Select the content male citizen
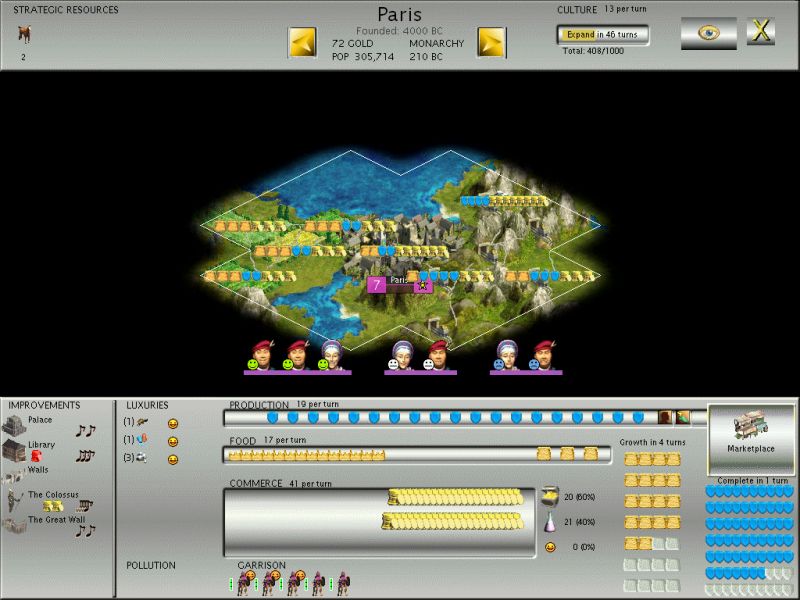This screenshot has width=800, height=600. [x=437, y=355]
